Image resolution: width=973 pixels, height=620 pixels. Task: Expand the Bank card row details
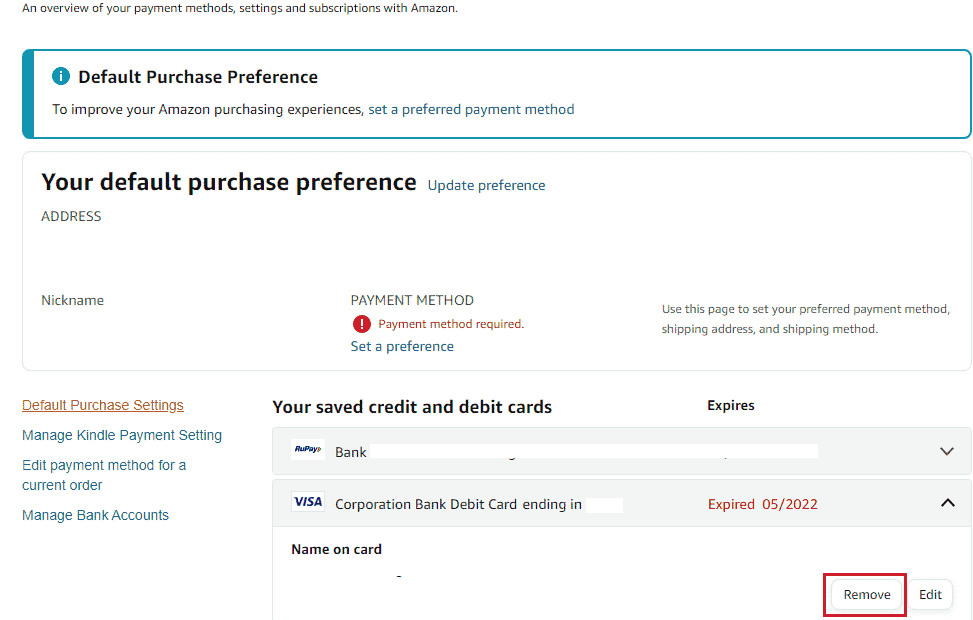tap(946, 451)
